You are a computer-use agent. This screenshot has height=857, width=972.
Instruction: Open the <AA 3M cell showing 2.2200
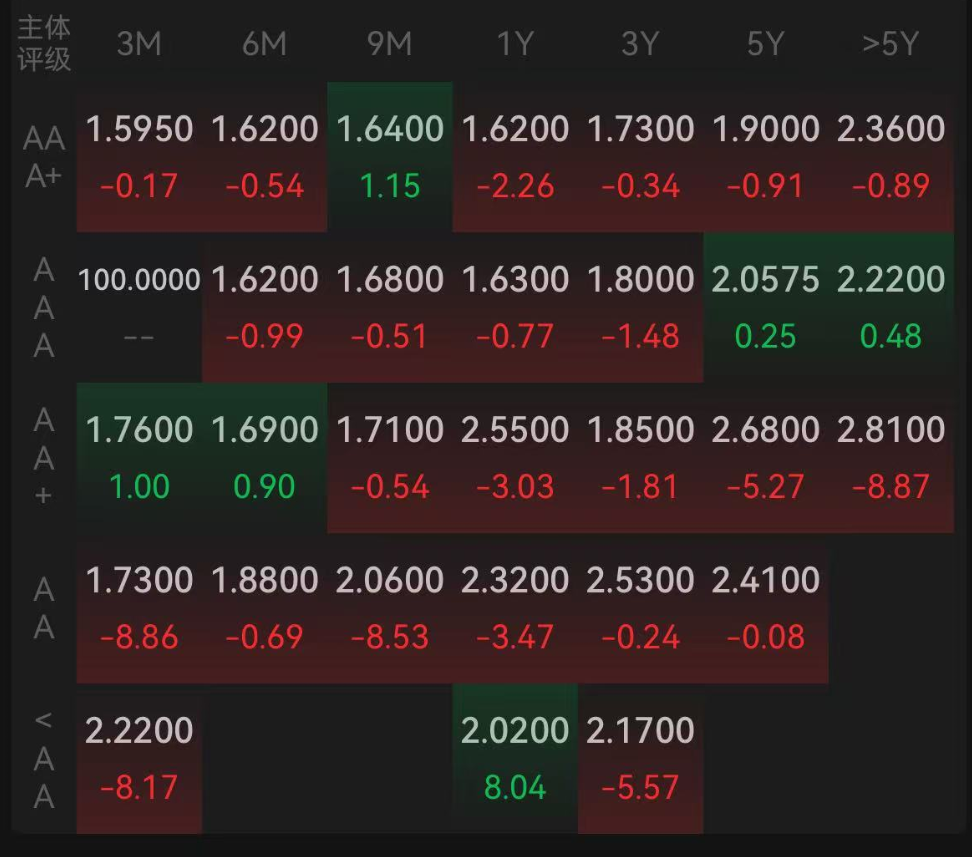pyautogui.click(x=139, y=758)
